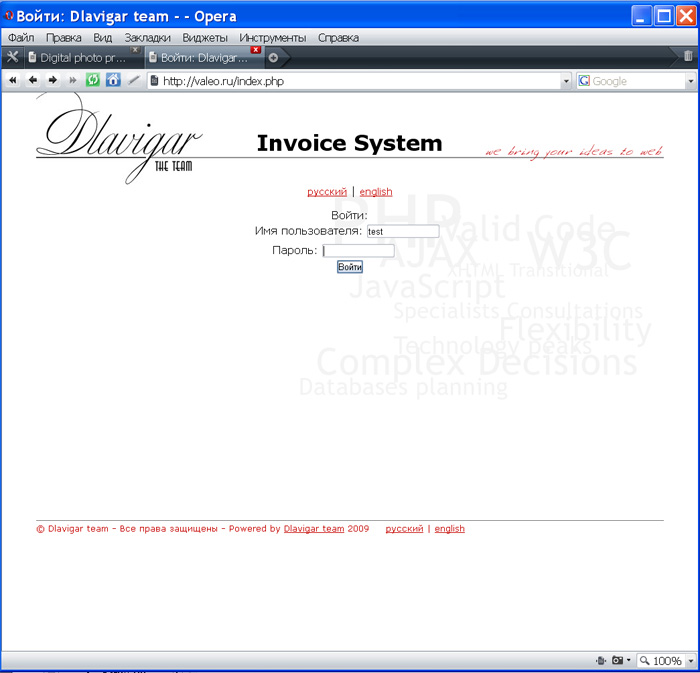Viewport: 700px width, 673px height.
Task: Click the status bar view mode icon
Action: click(x=601, y=660)
